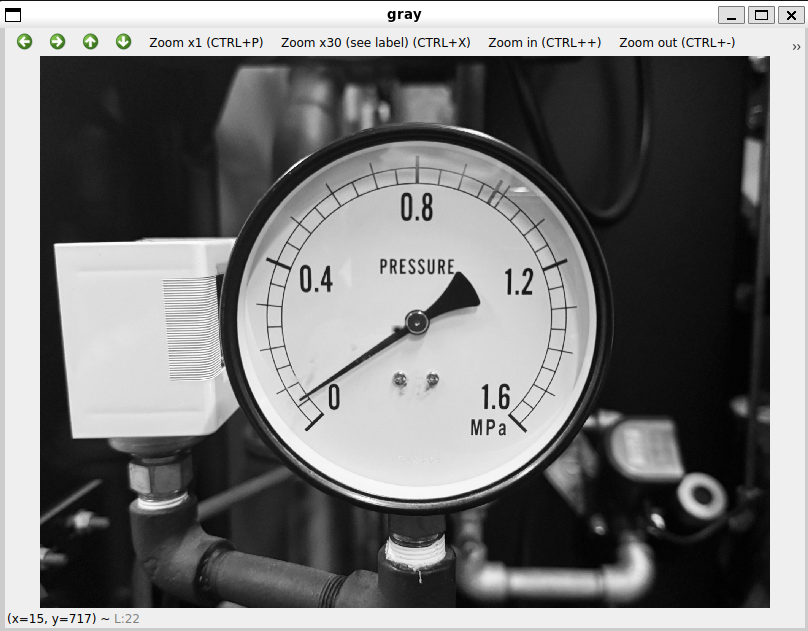This screenshot has height=631, width=808.
Task: Close the gray window
Action: coord(789,14)
